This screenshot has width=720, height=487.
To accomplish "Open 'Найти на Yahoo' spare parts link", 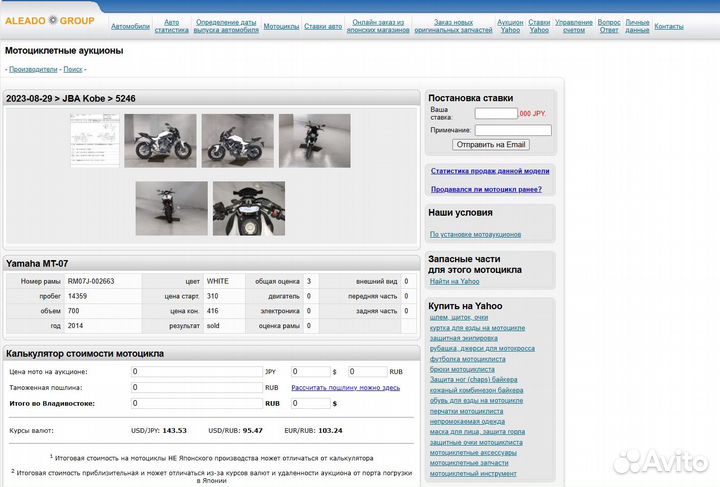I will tap(455, 282).
